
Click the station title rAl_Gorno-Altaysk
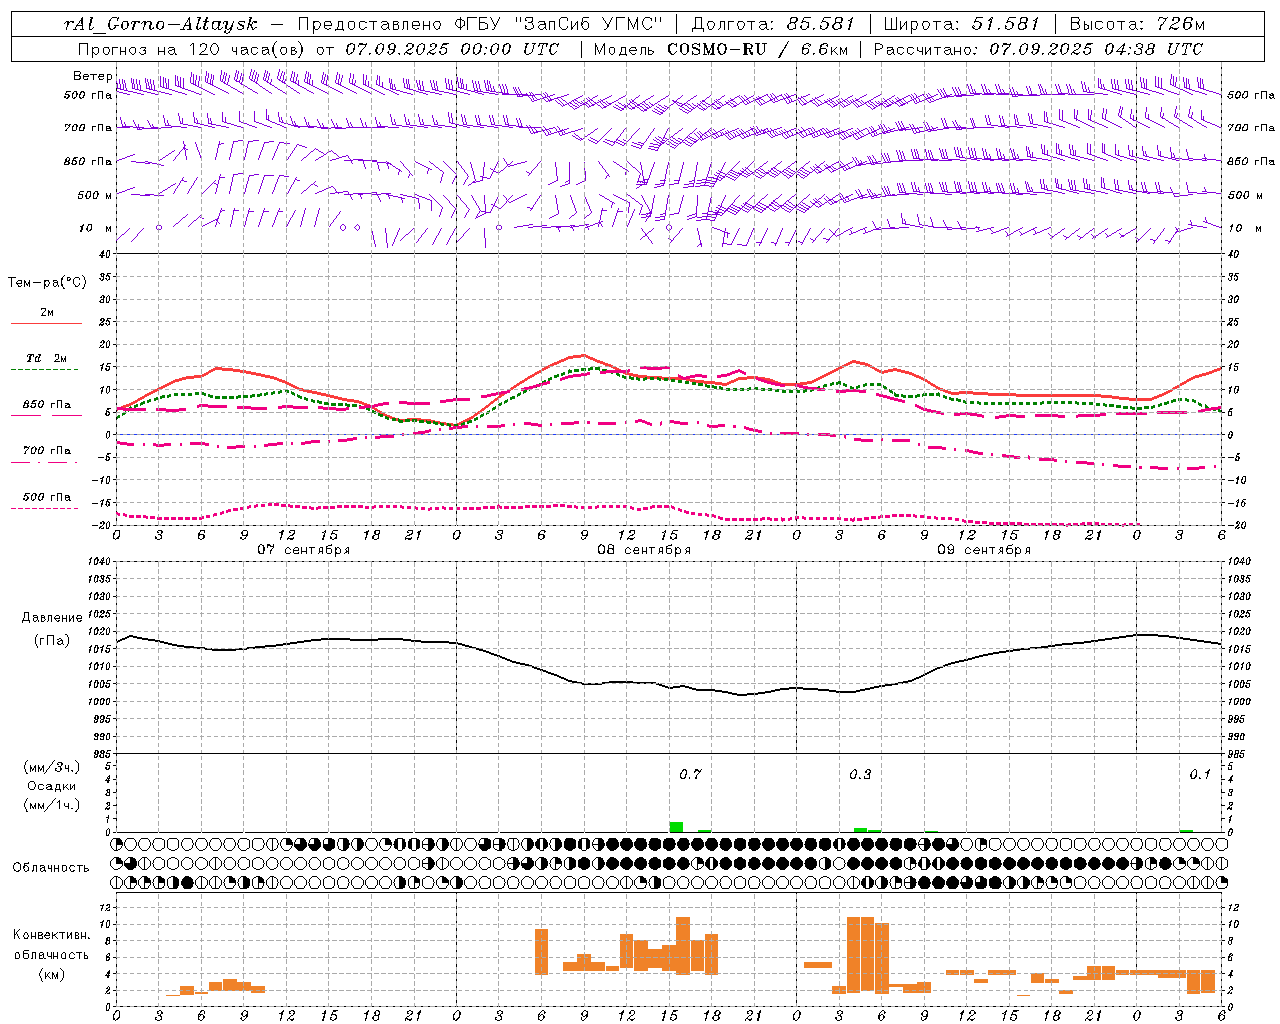[x=160, y=24]
